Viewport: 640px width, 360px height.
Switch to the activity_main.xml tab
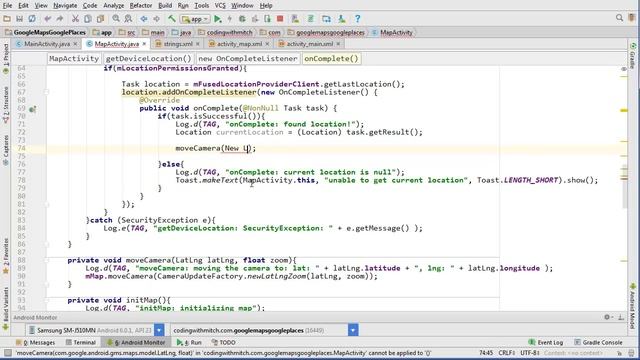pos(309,44)
